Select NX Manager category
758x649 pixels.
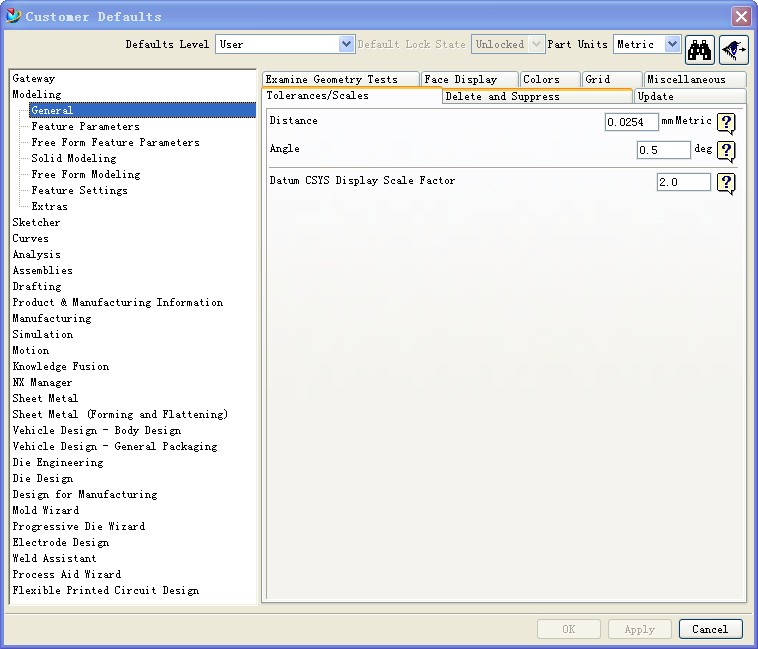click(43, 382)
